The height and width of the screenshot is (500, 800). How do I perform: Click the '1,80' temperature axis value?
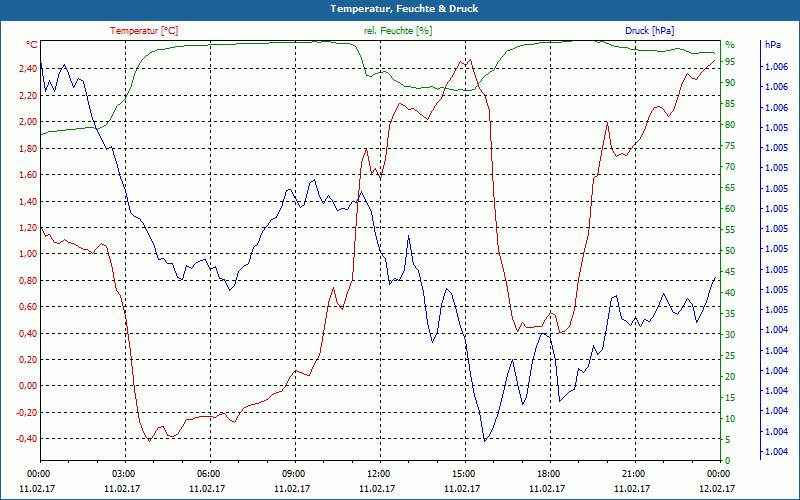pos(28,148)
